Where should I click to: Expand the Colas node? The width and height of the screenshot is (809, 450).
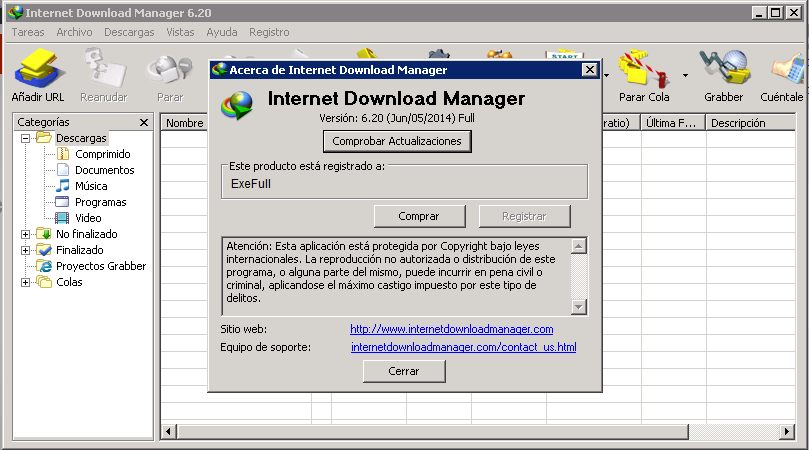(25, 282)
